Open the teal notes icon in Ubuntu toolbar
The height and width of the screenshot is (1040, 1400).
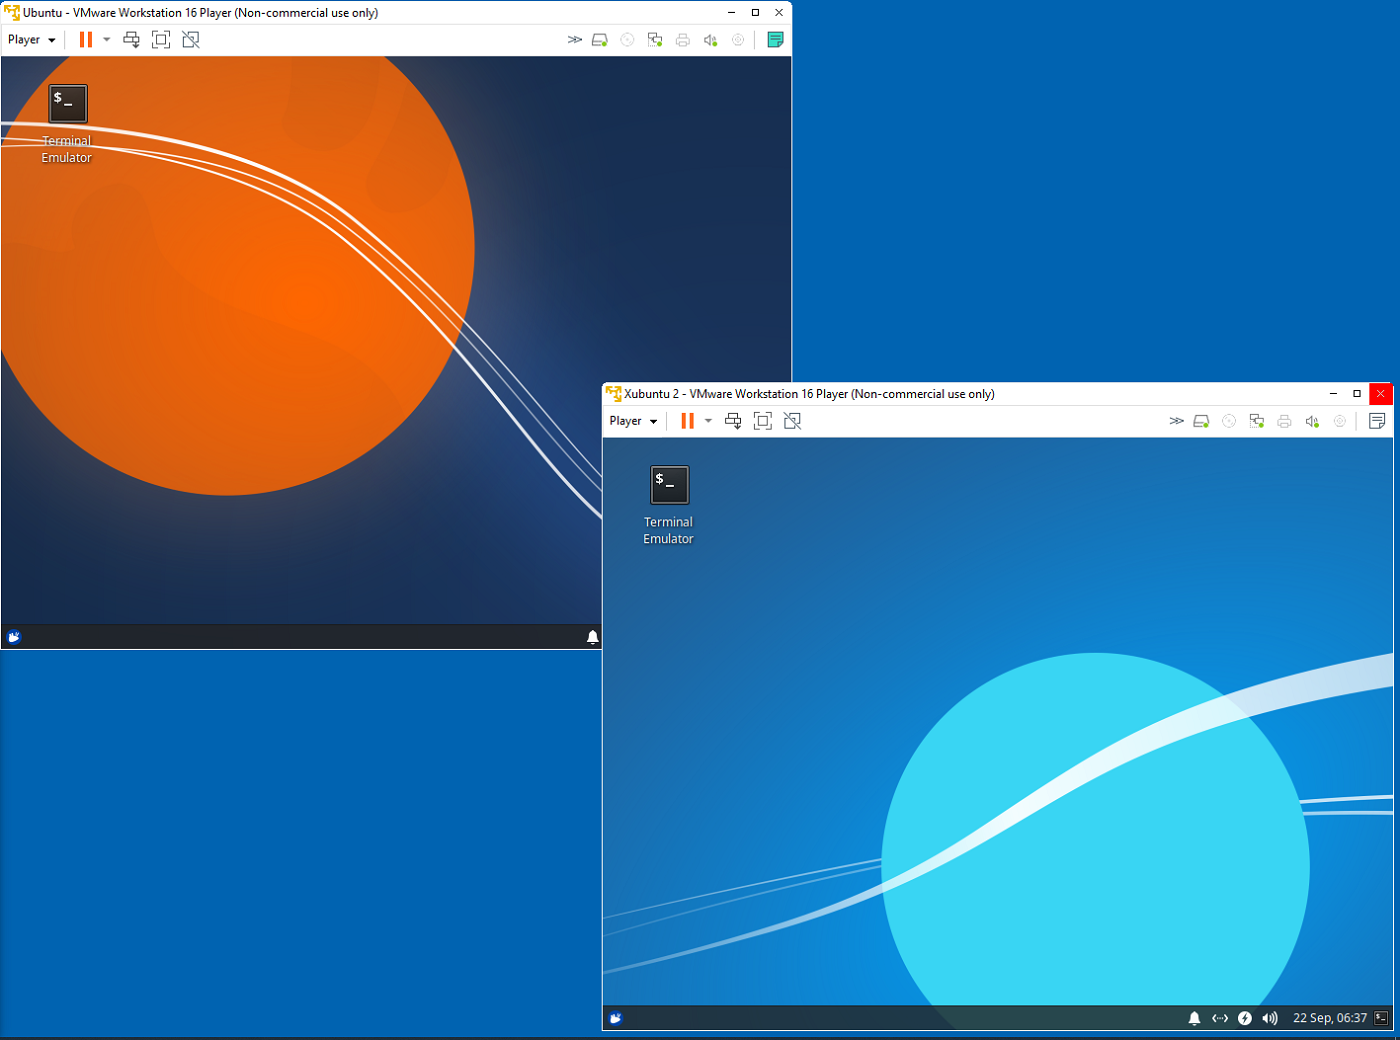775,40
